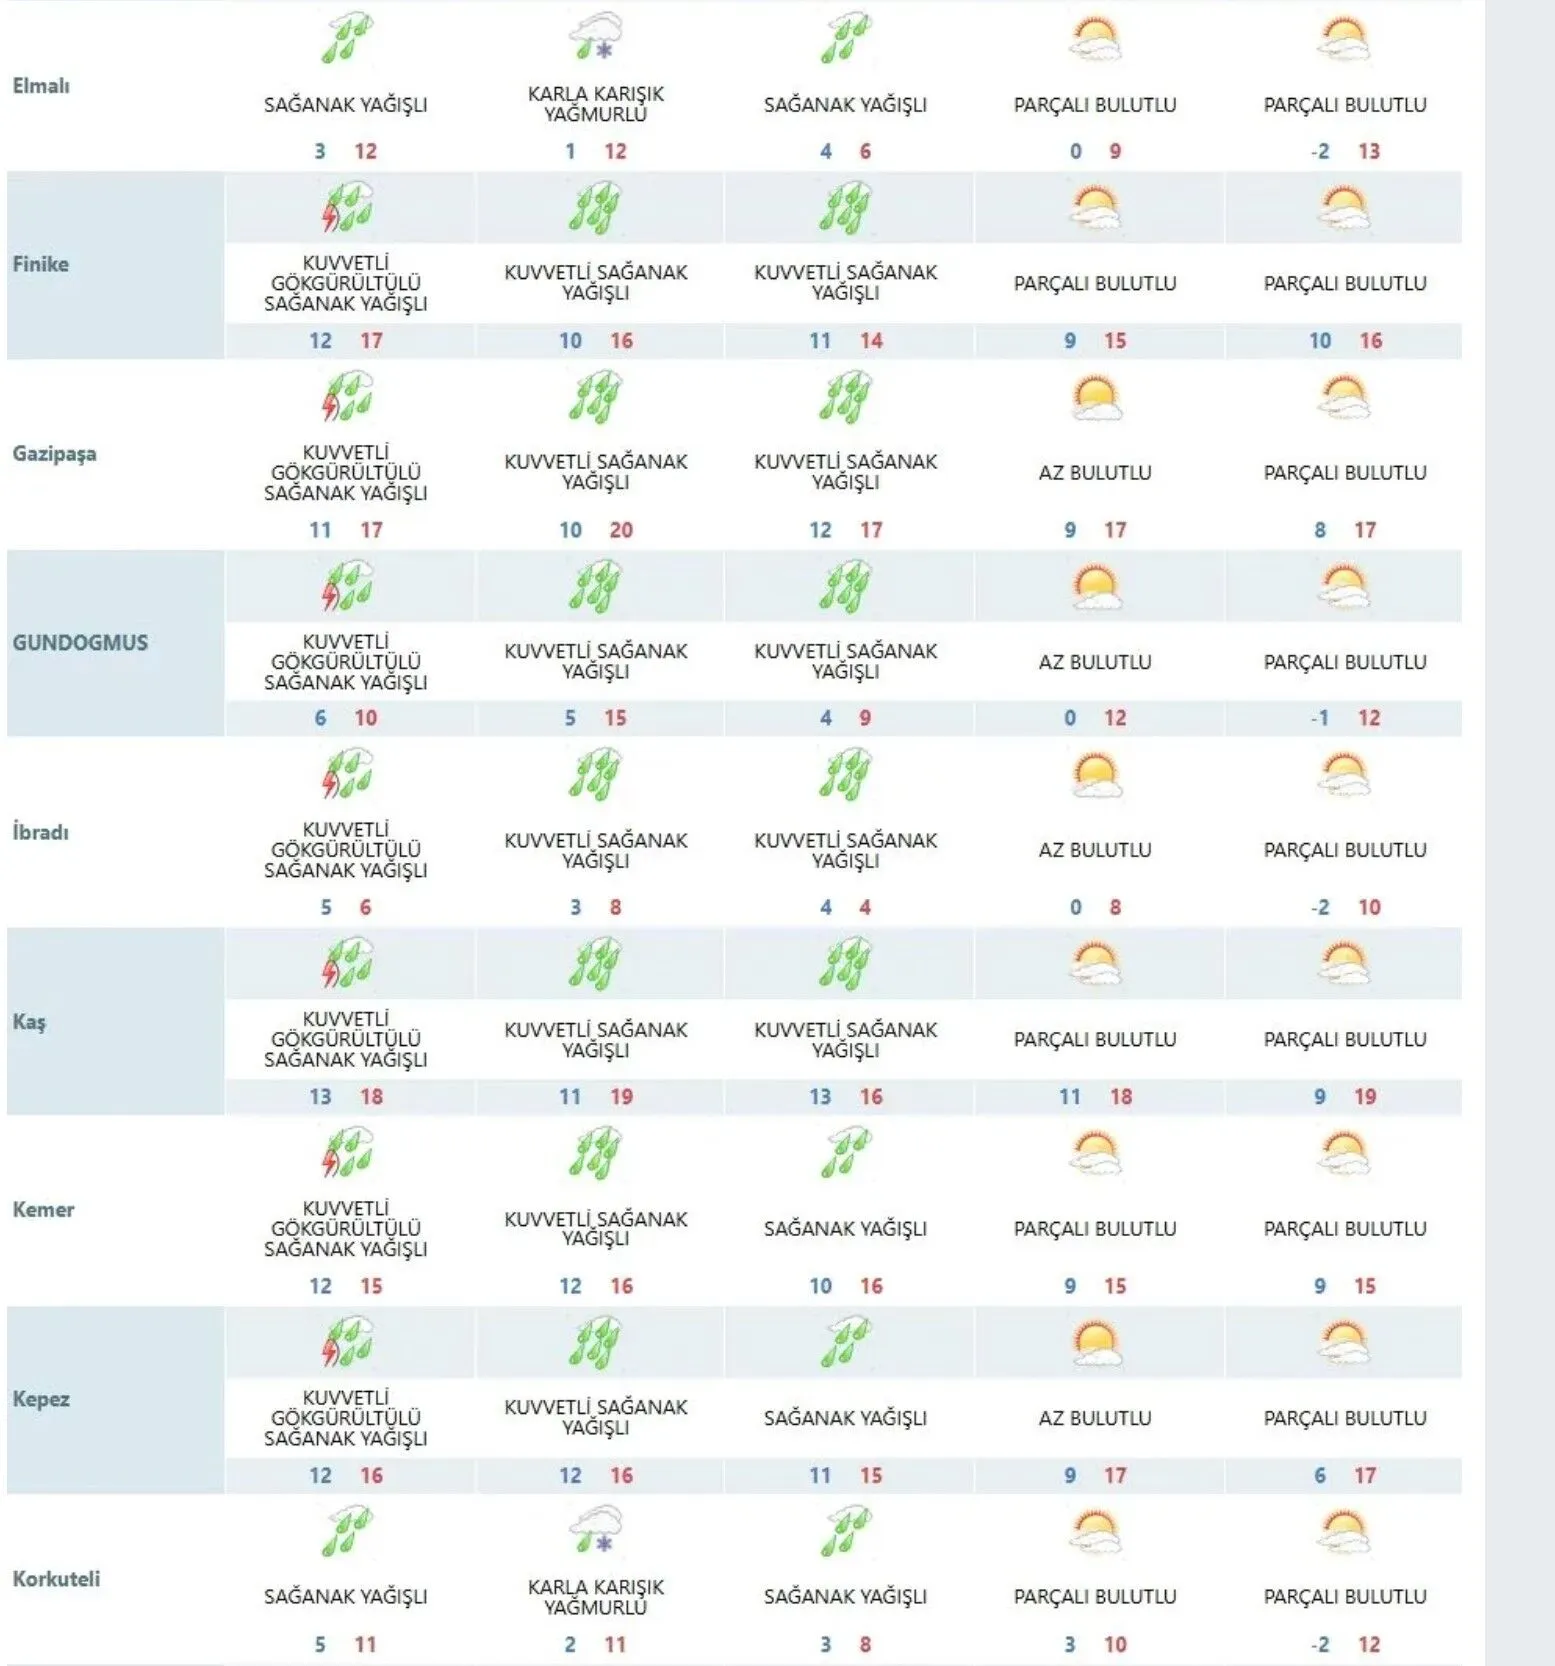This screenshot has height=1666, width=1555.
Task: Click Finike's thunderstorm icon with red lightning
Action: click(x=346, y=207)
